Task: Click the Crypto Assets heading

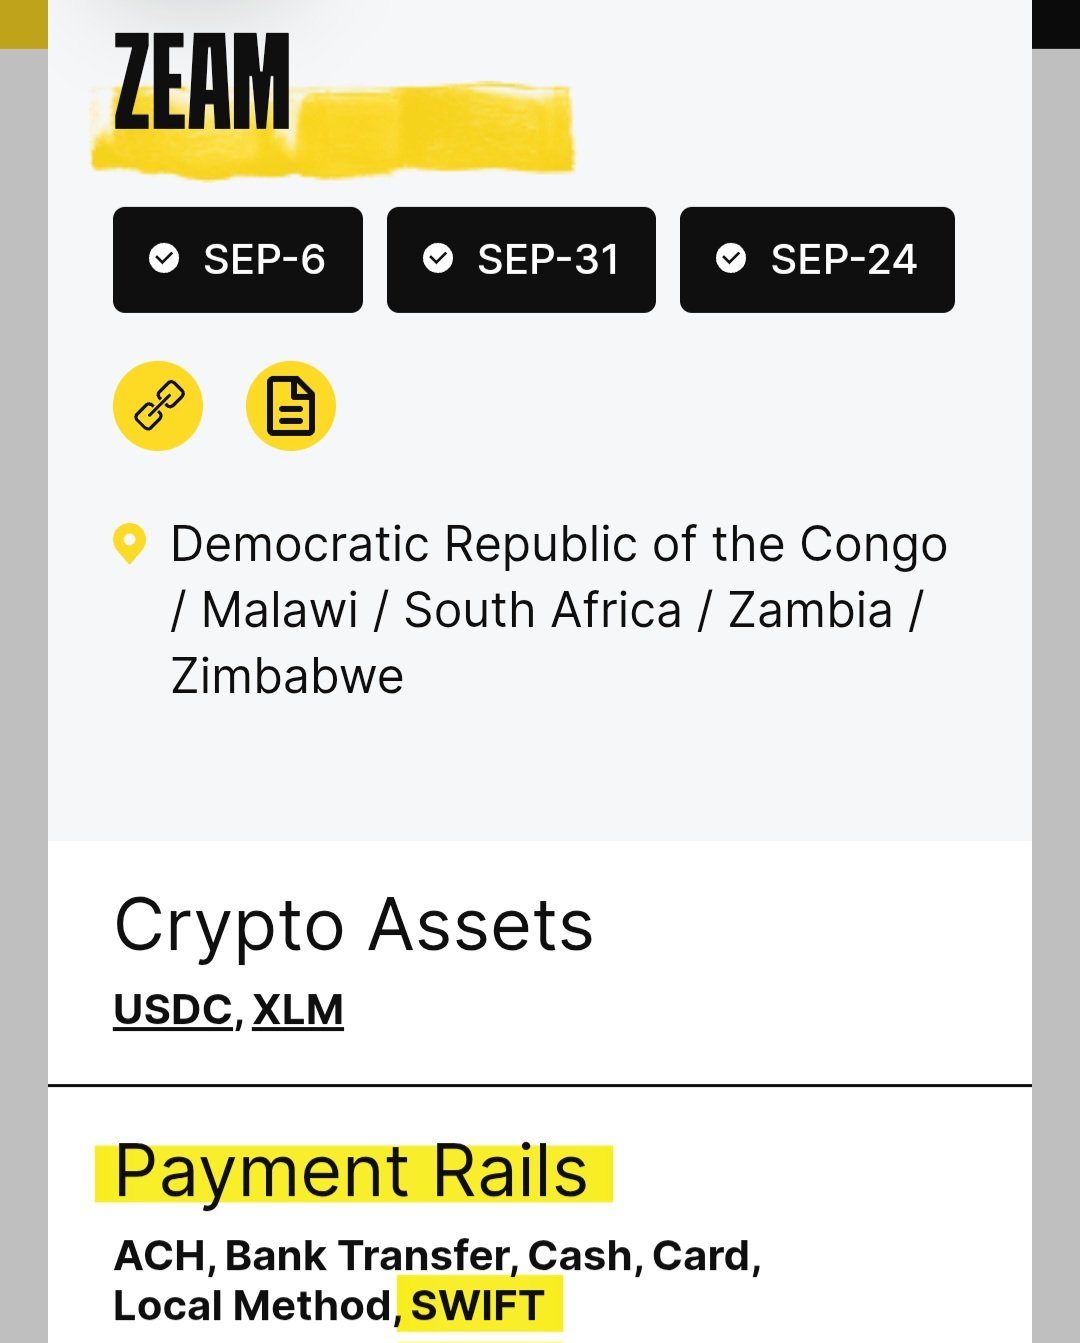Action: pos(354,925)
